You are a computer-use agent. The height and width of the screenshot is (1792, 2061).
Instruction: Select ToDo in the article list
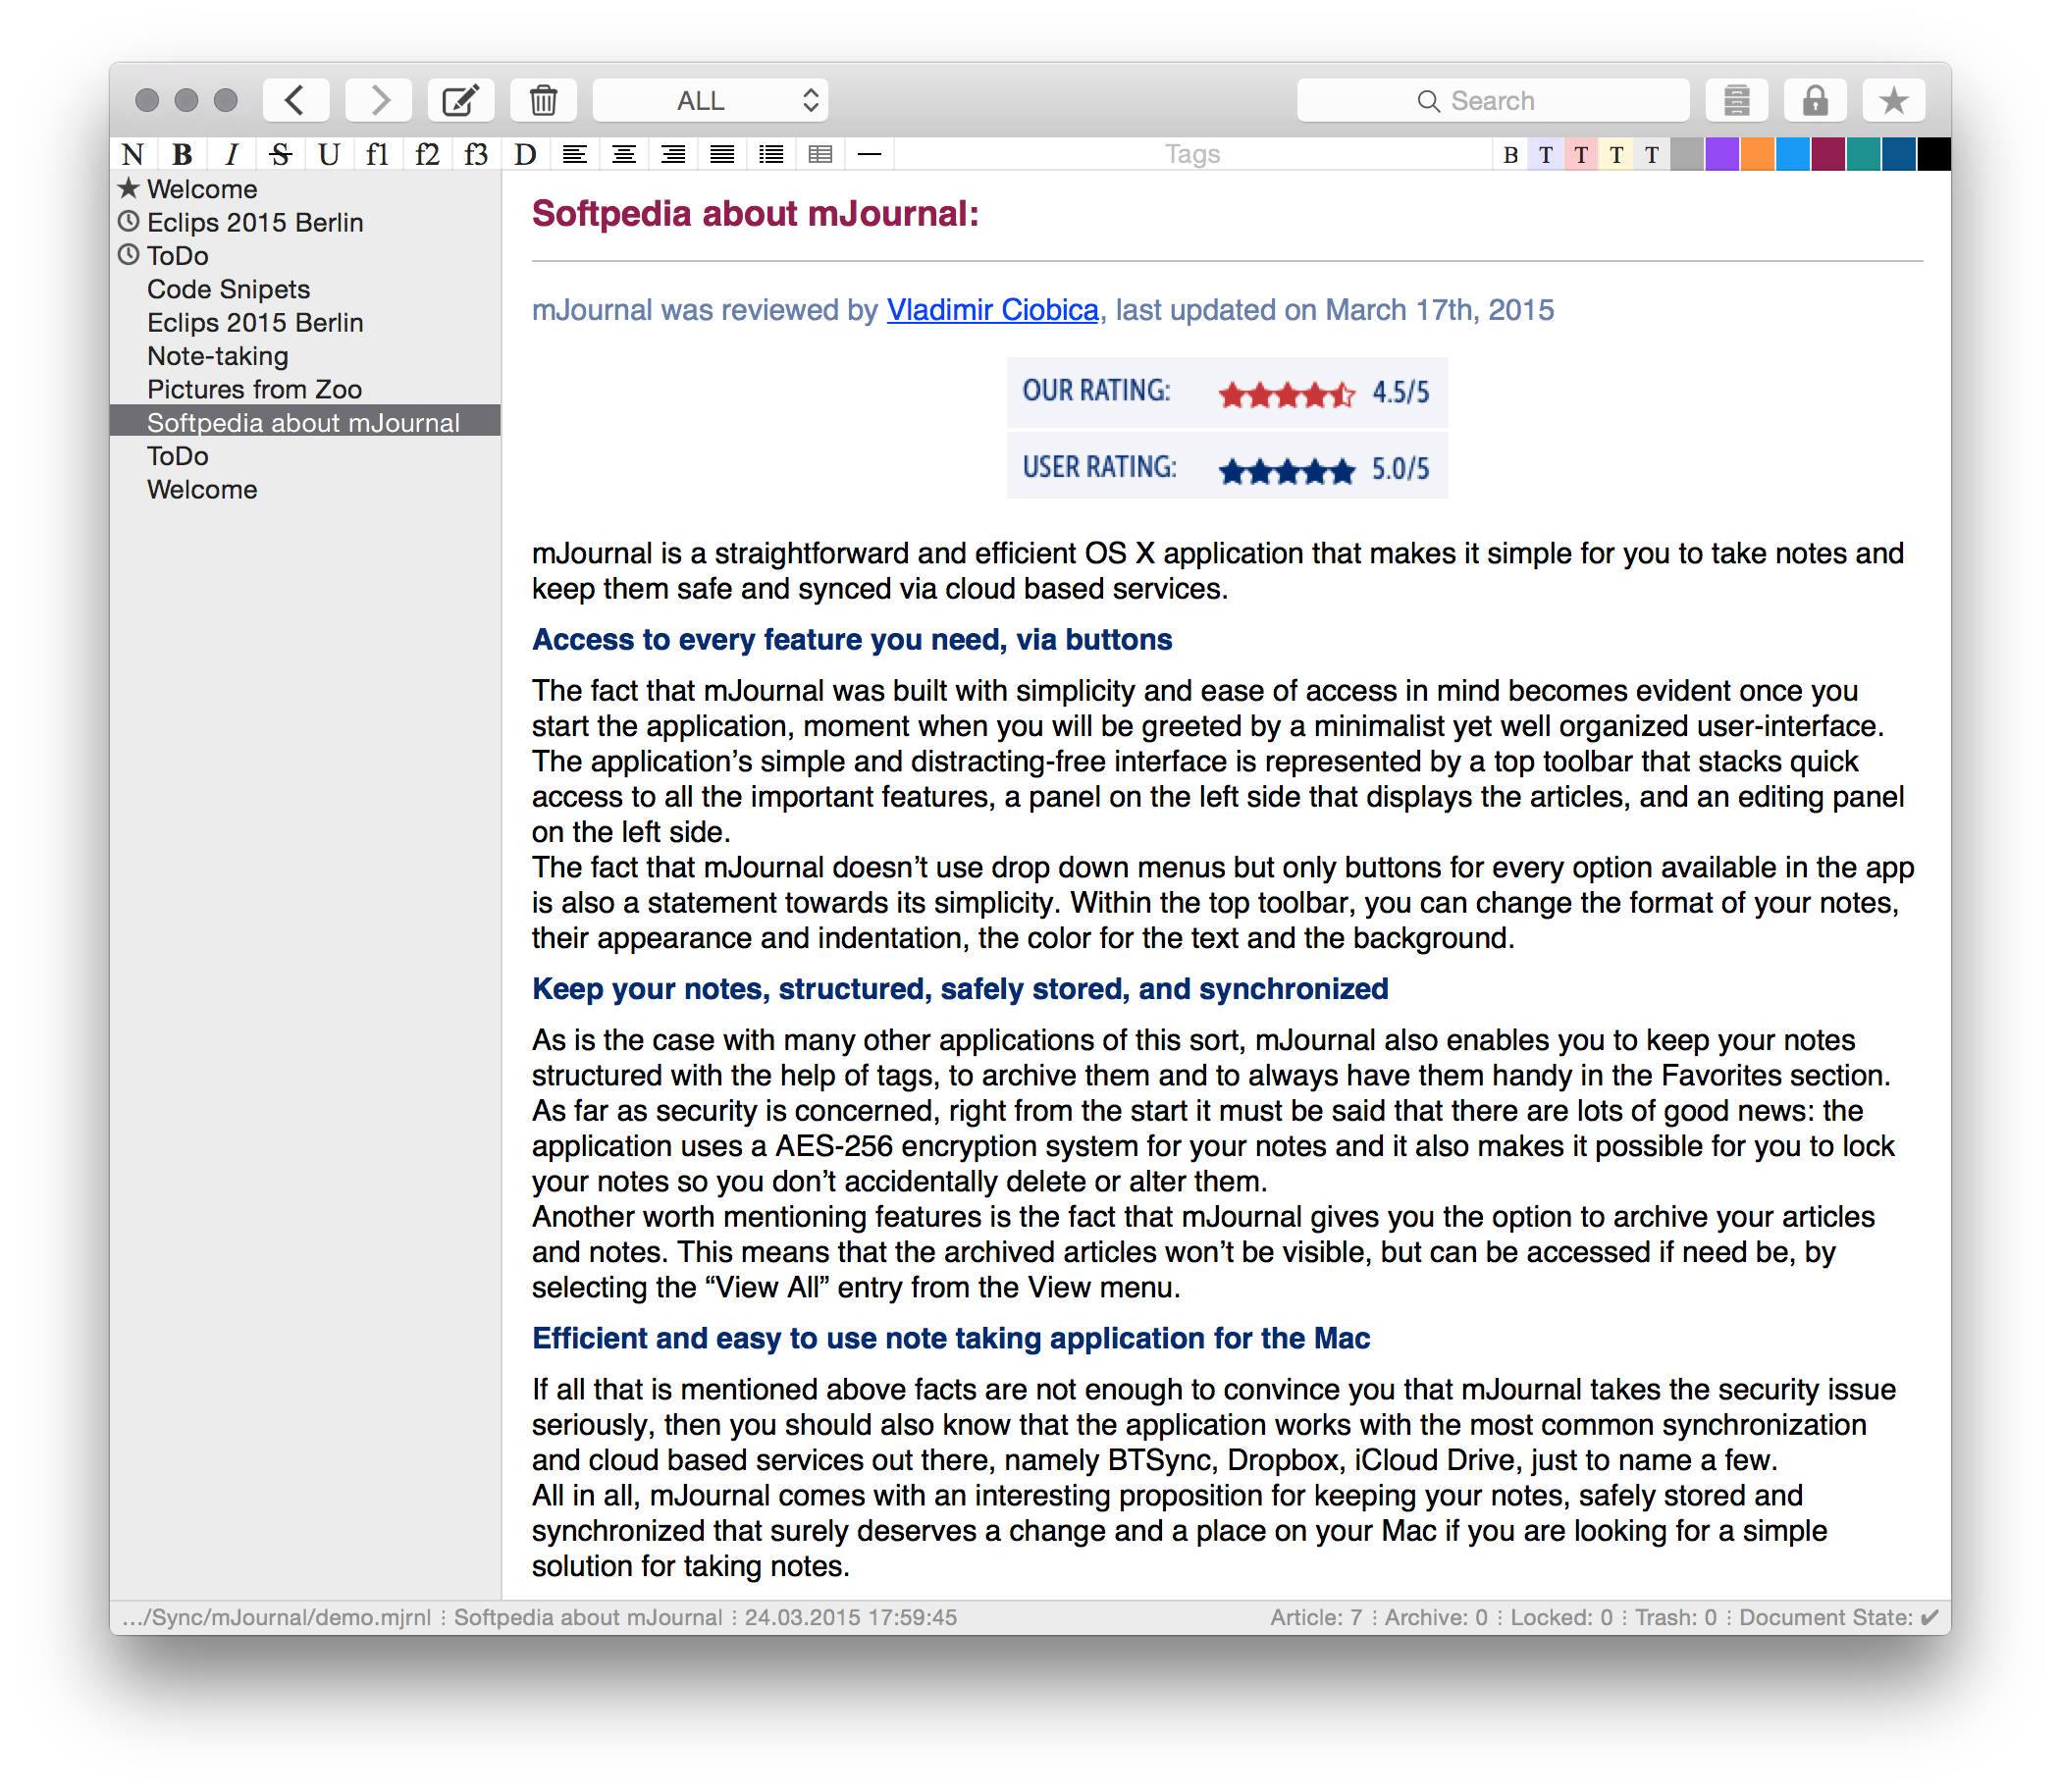click(305, 456)
